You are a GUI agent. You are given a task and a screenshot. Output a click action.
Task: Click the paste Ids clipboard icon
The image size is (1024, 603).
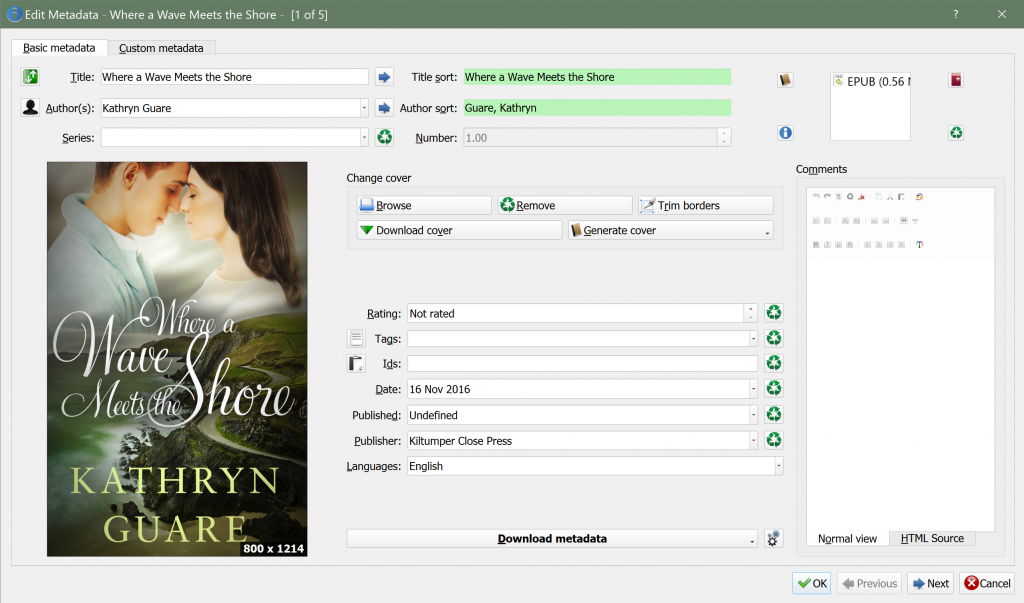pos(356,363)
